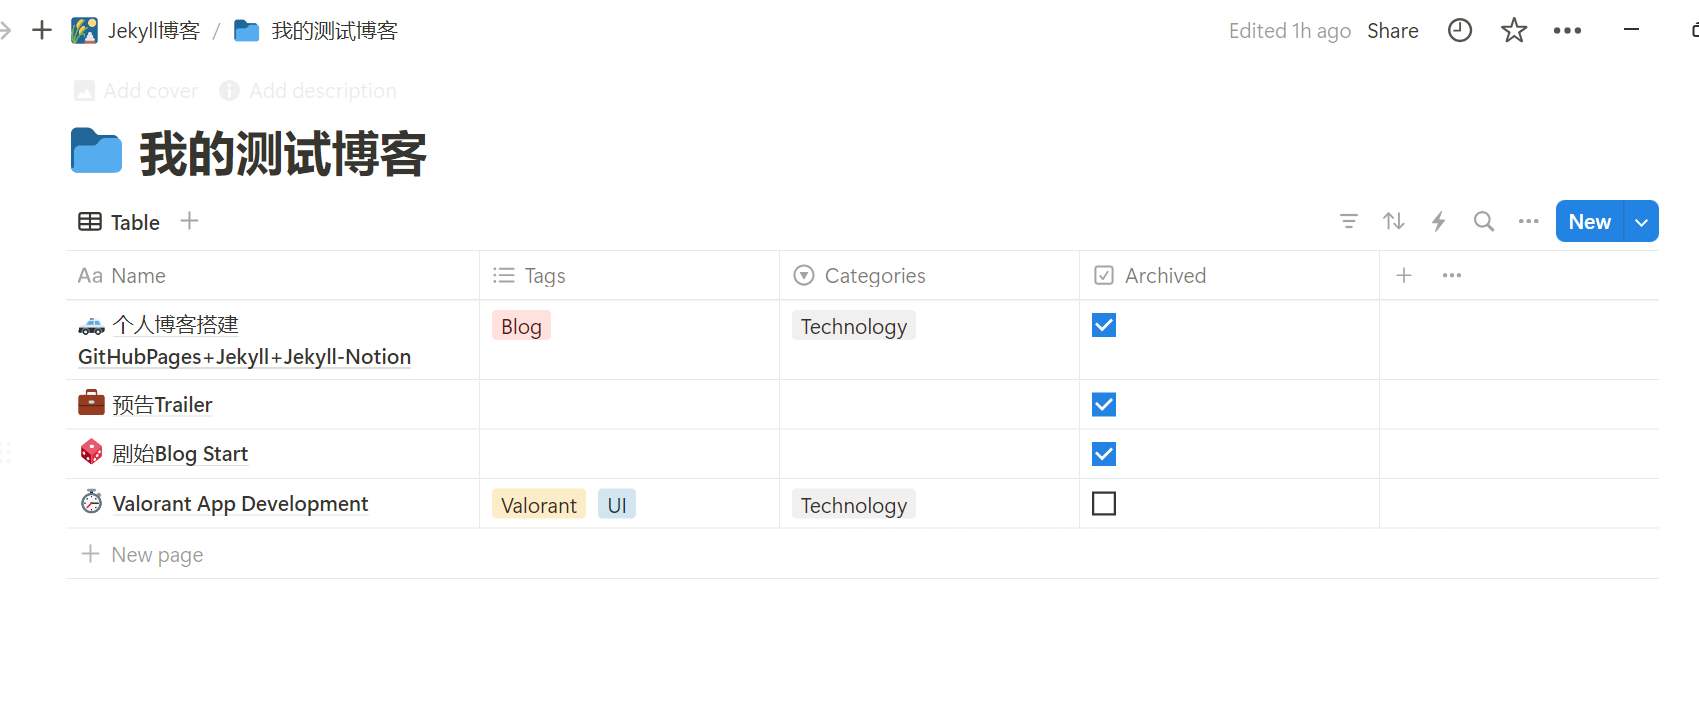Click the Share button

coord(1393,30)
